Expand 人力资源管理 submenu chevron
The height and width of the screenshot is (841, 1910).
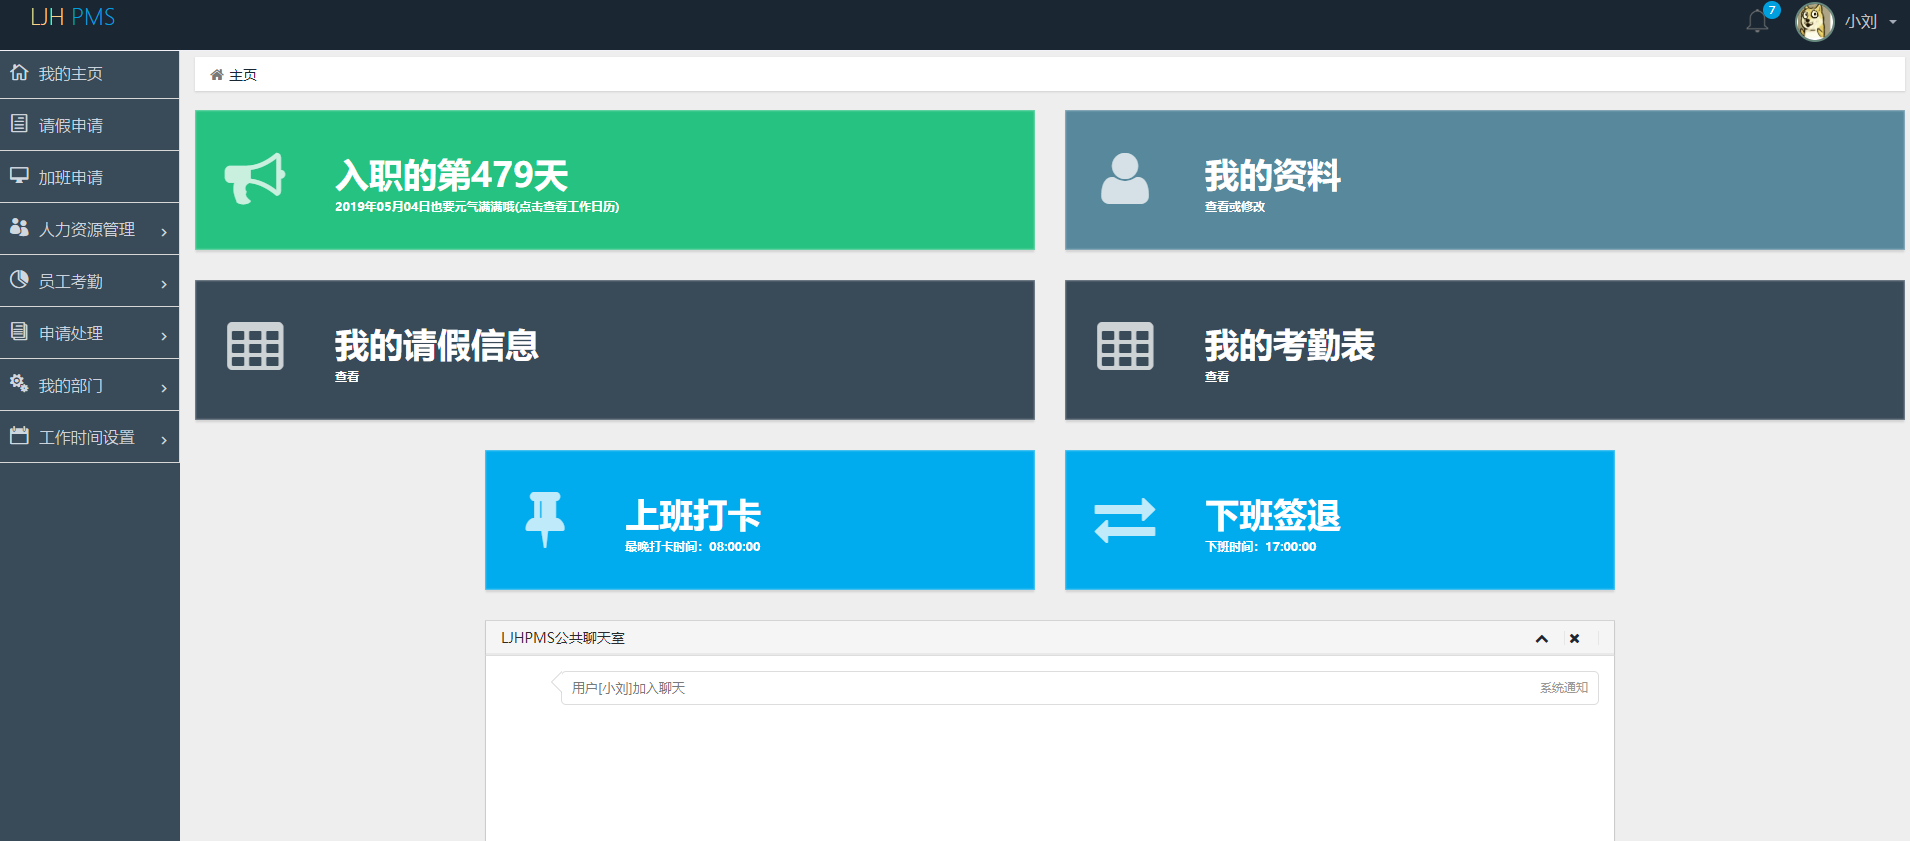click(164, 231)
